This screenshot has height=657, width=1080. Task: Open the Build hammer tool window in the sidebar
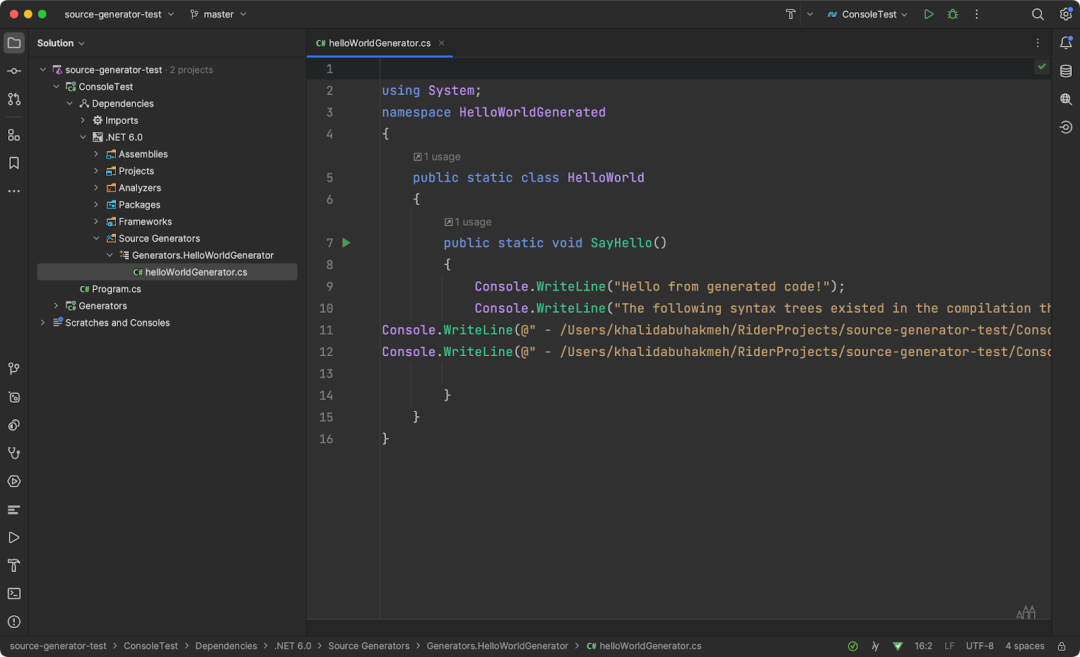14,565
